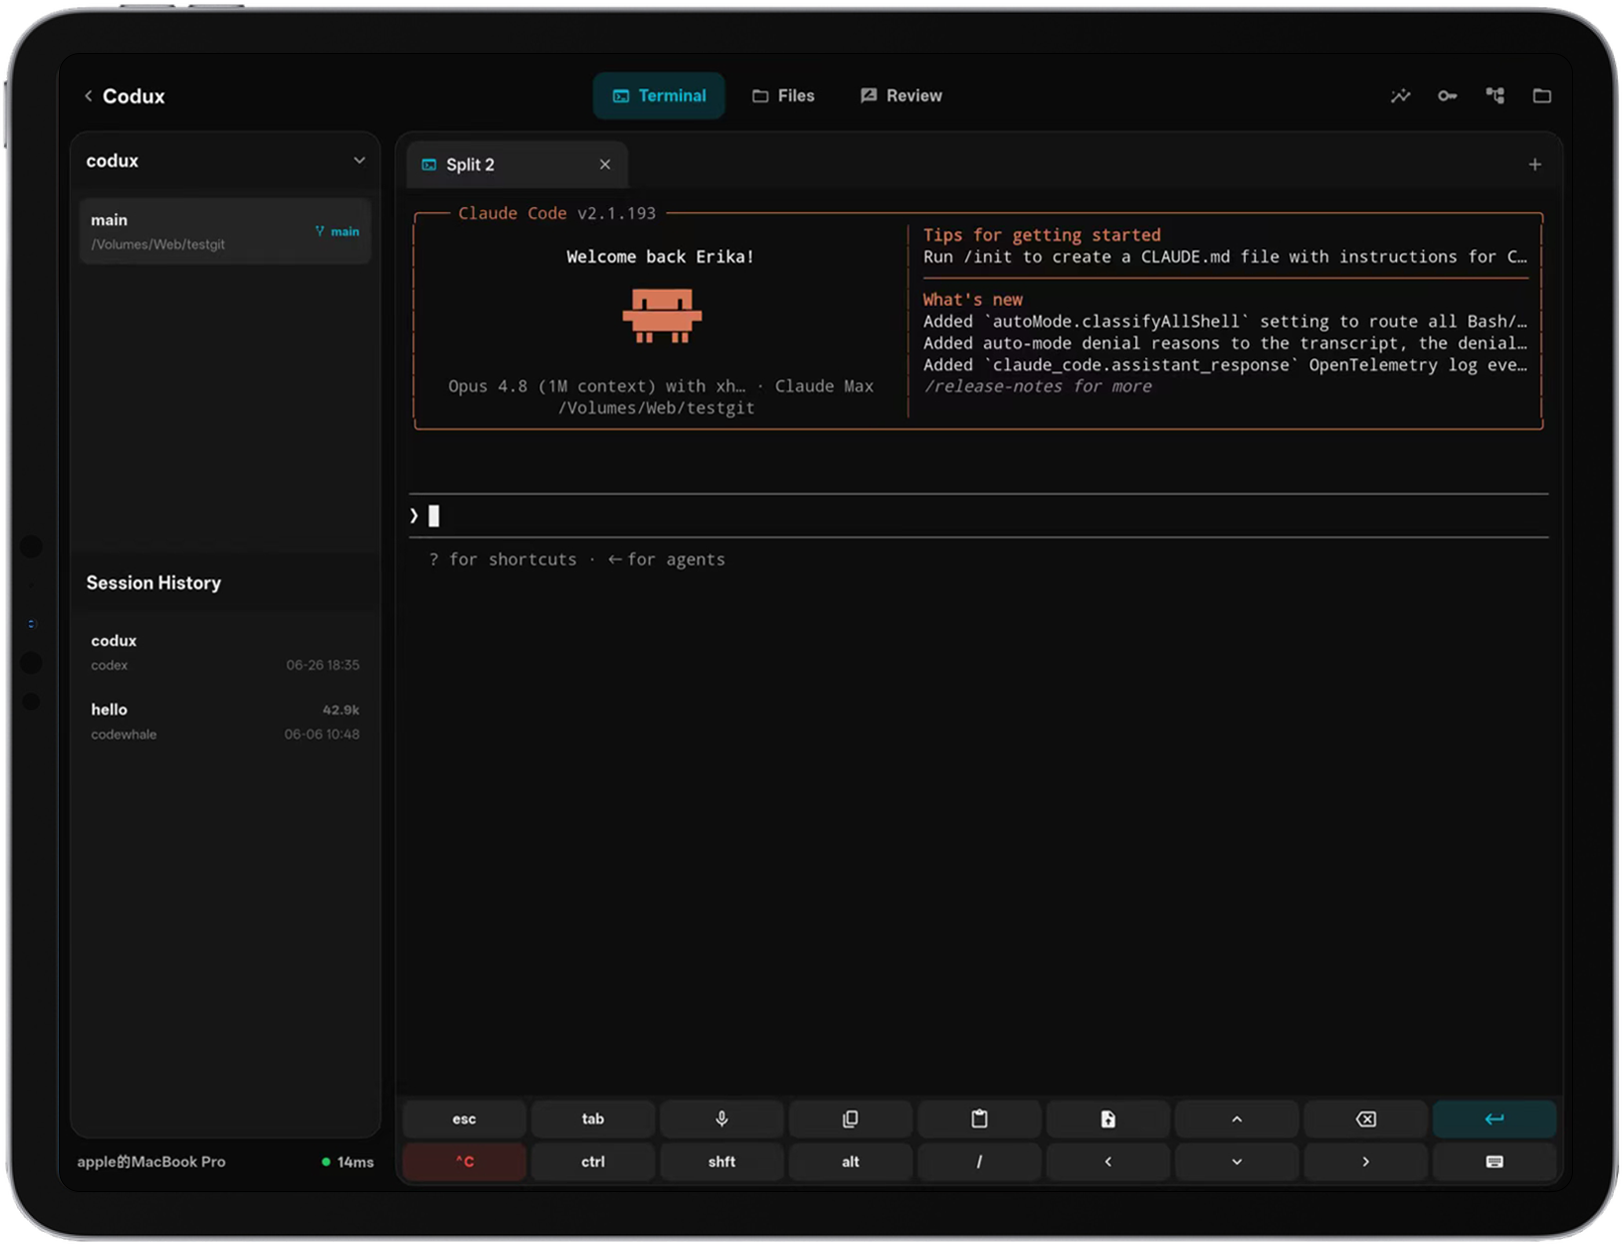
Task: Tap the down arrow key
Action: click(1237, 1162)
